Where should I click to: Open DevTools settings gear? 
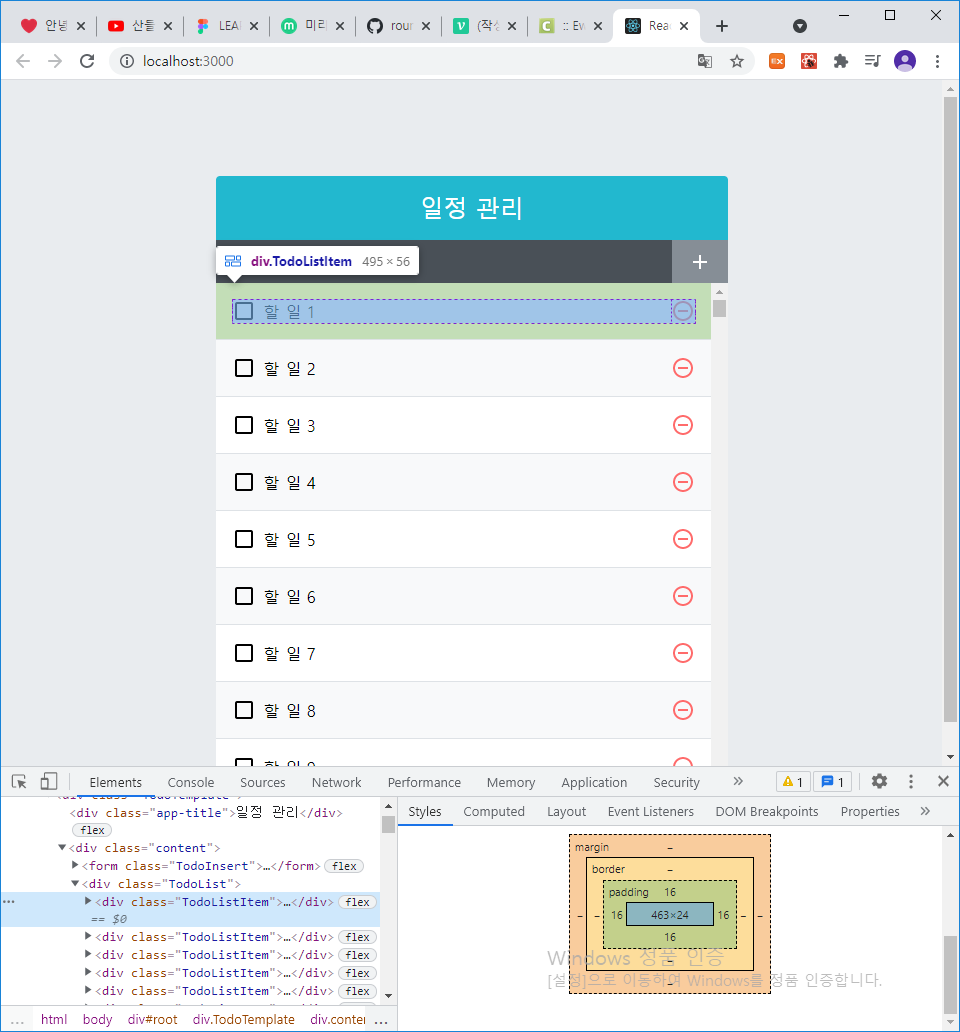click(x=879, y=781)
